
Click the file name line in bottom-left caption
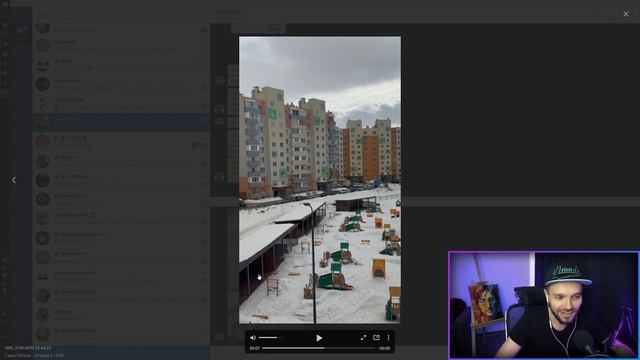click(x=28, y=348)
